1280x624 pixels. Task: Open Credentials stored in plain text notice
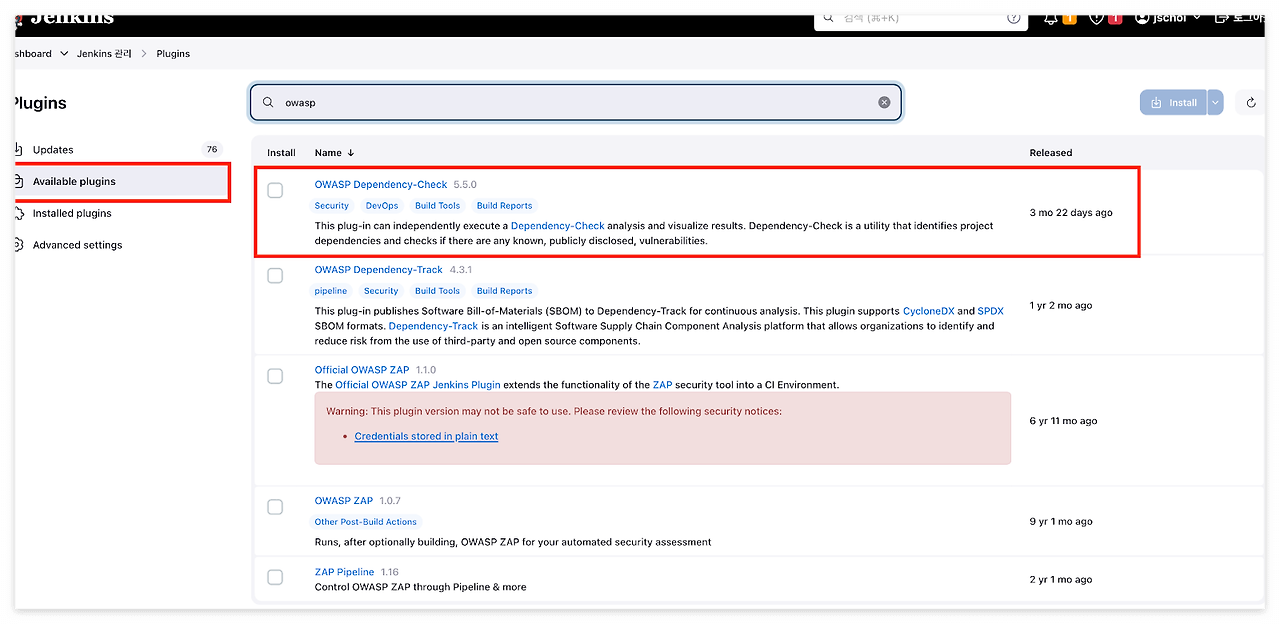pyautogui.click(x=426, y=436)
